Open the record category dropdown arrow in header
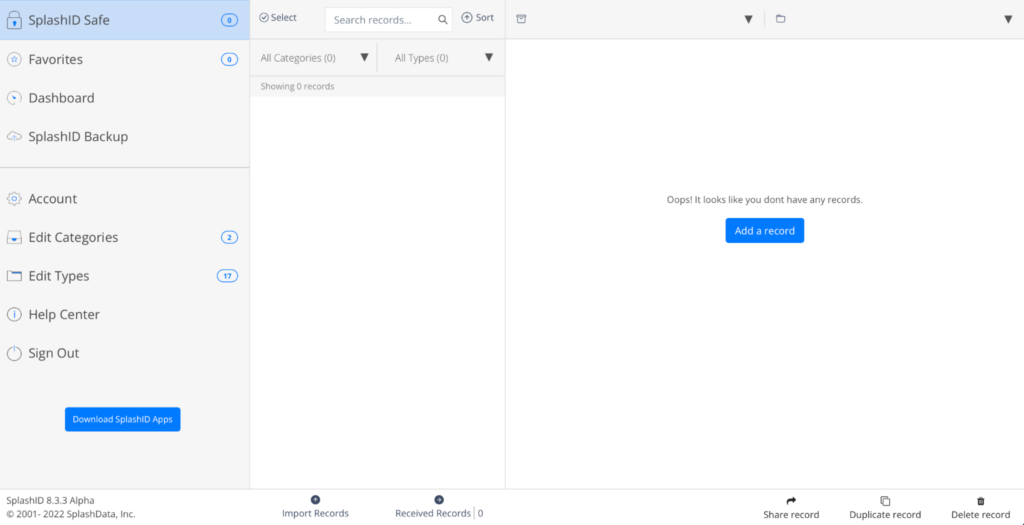The height and width of the screenshot is (525, 1024). (x=748, y=20)
